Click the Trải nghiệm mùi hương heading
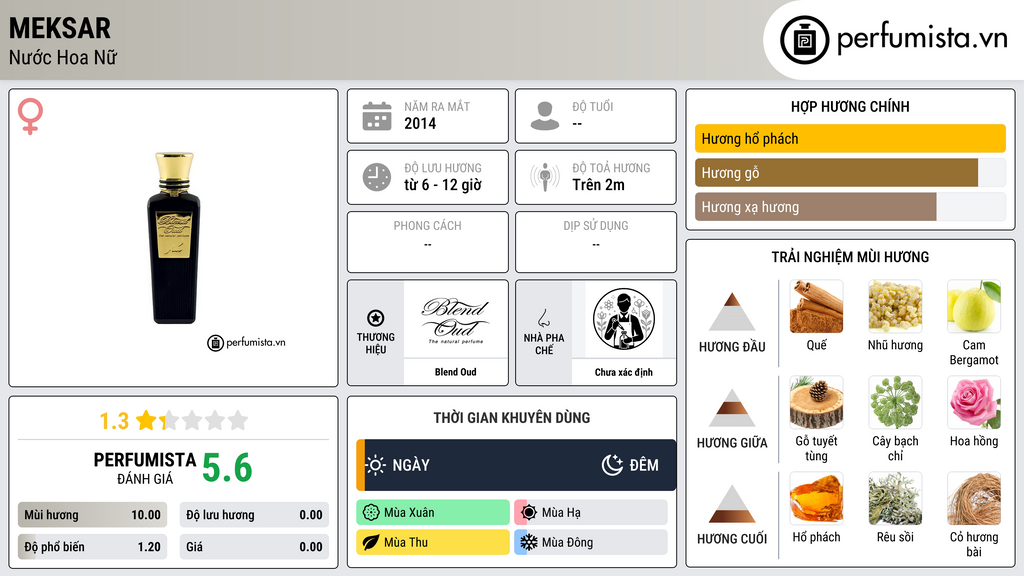This screenshot has width=1024, height=576. (x=850, y=257)
